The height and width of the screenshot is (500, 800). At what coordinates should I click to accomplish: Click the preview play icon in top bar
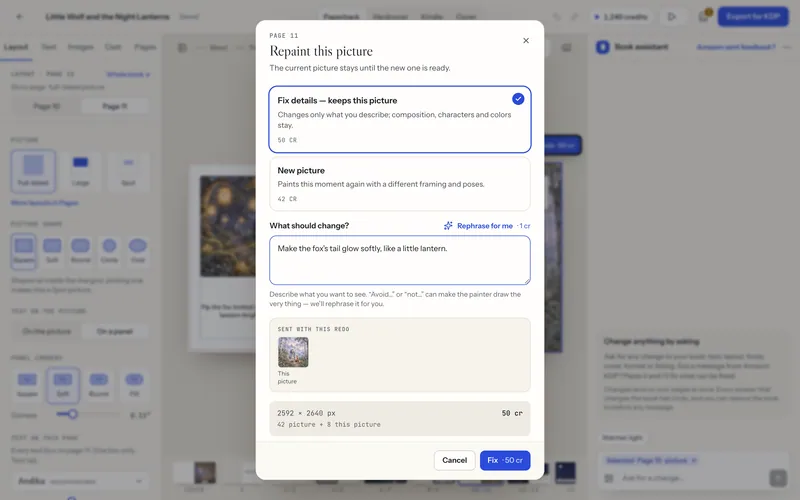tap(672, 17)
